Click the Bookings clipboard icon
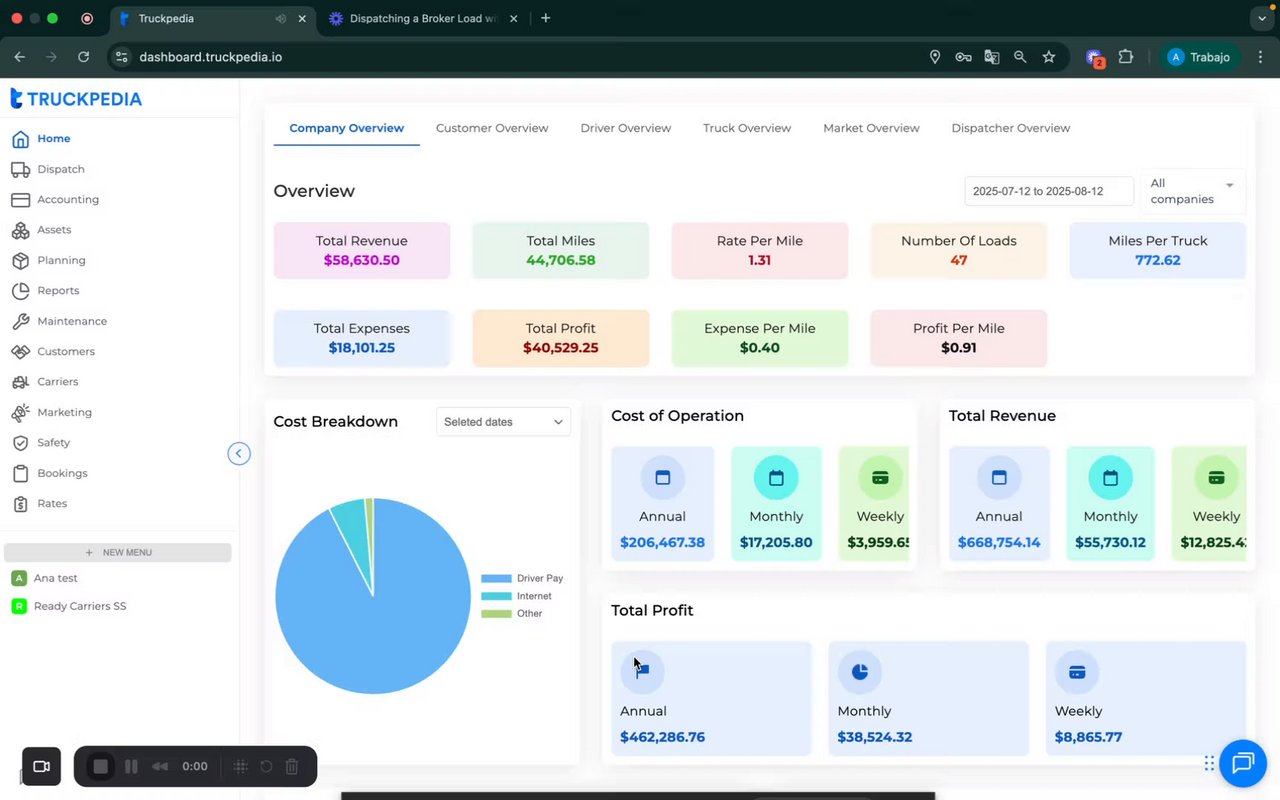 [20, 473]
